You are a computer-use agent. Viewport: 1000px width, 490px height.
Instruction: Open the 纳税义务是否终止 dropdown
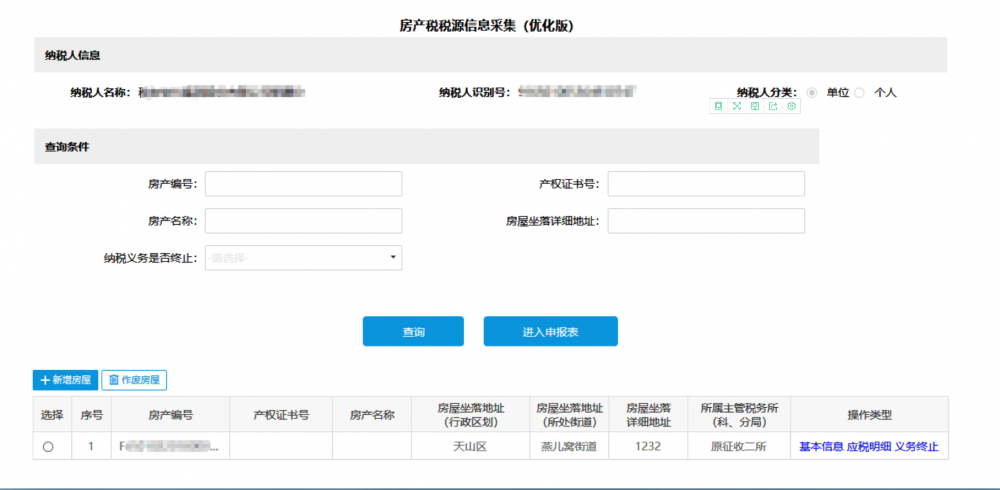pos(303,258)
